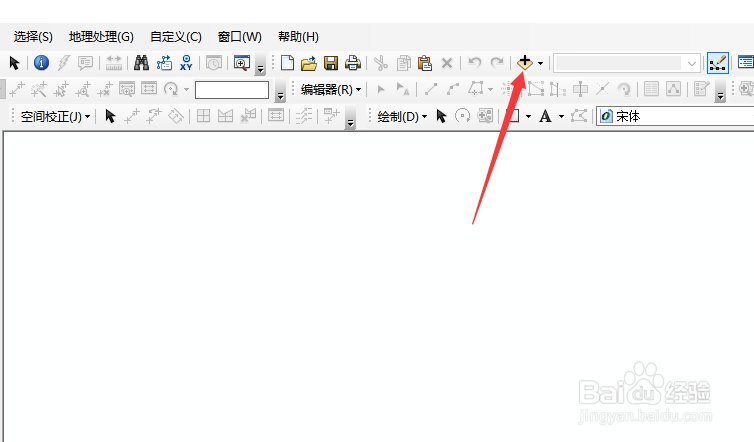Toggle the Editor Toolbar button
The image size is (754, 442).
pyautogui.click(x=717, y=63)
